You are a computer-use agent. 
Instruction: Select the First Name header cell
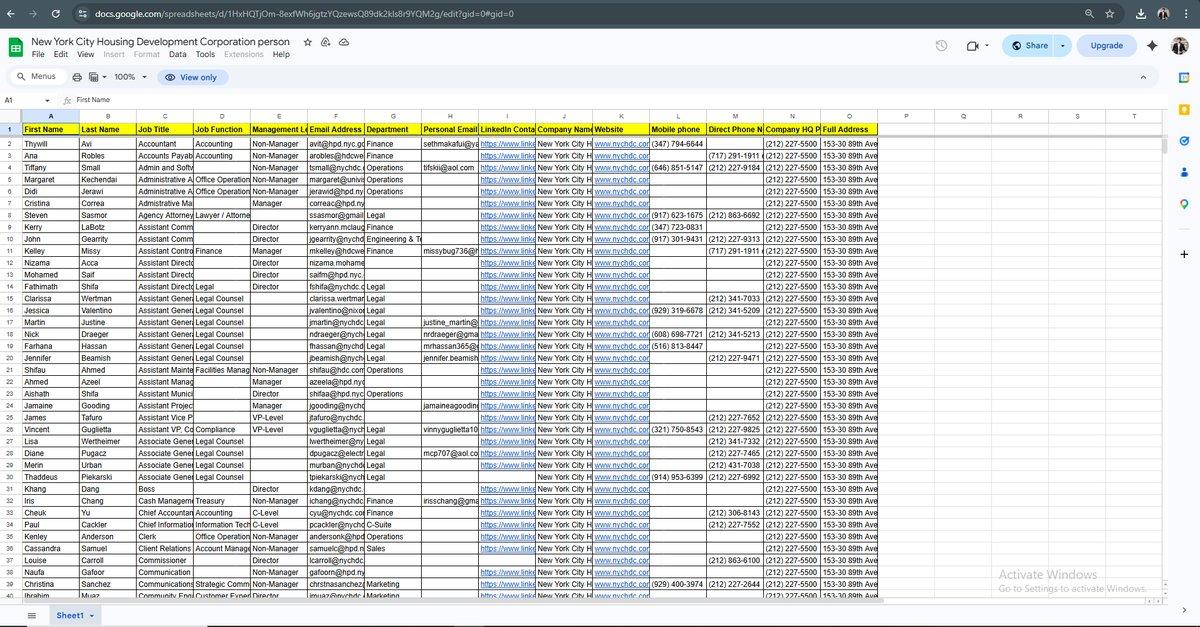(x=50, y=130)
